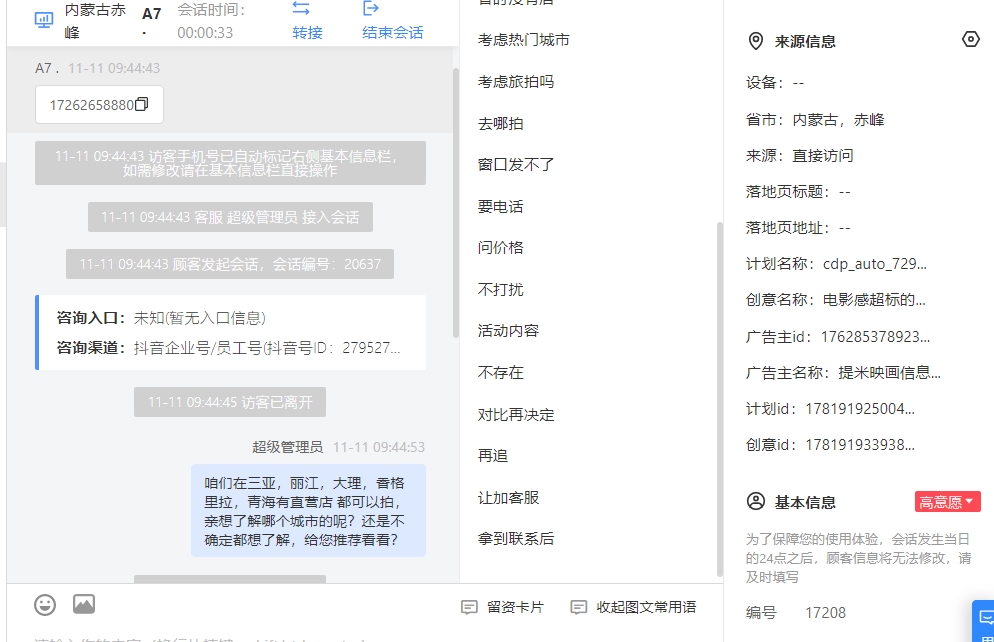Collapse quick phrases via 收起图文常用语
This screenshot has width=994, height=642.
click(x=633, y=607)
